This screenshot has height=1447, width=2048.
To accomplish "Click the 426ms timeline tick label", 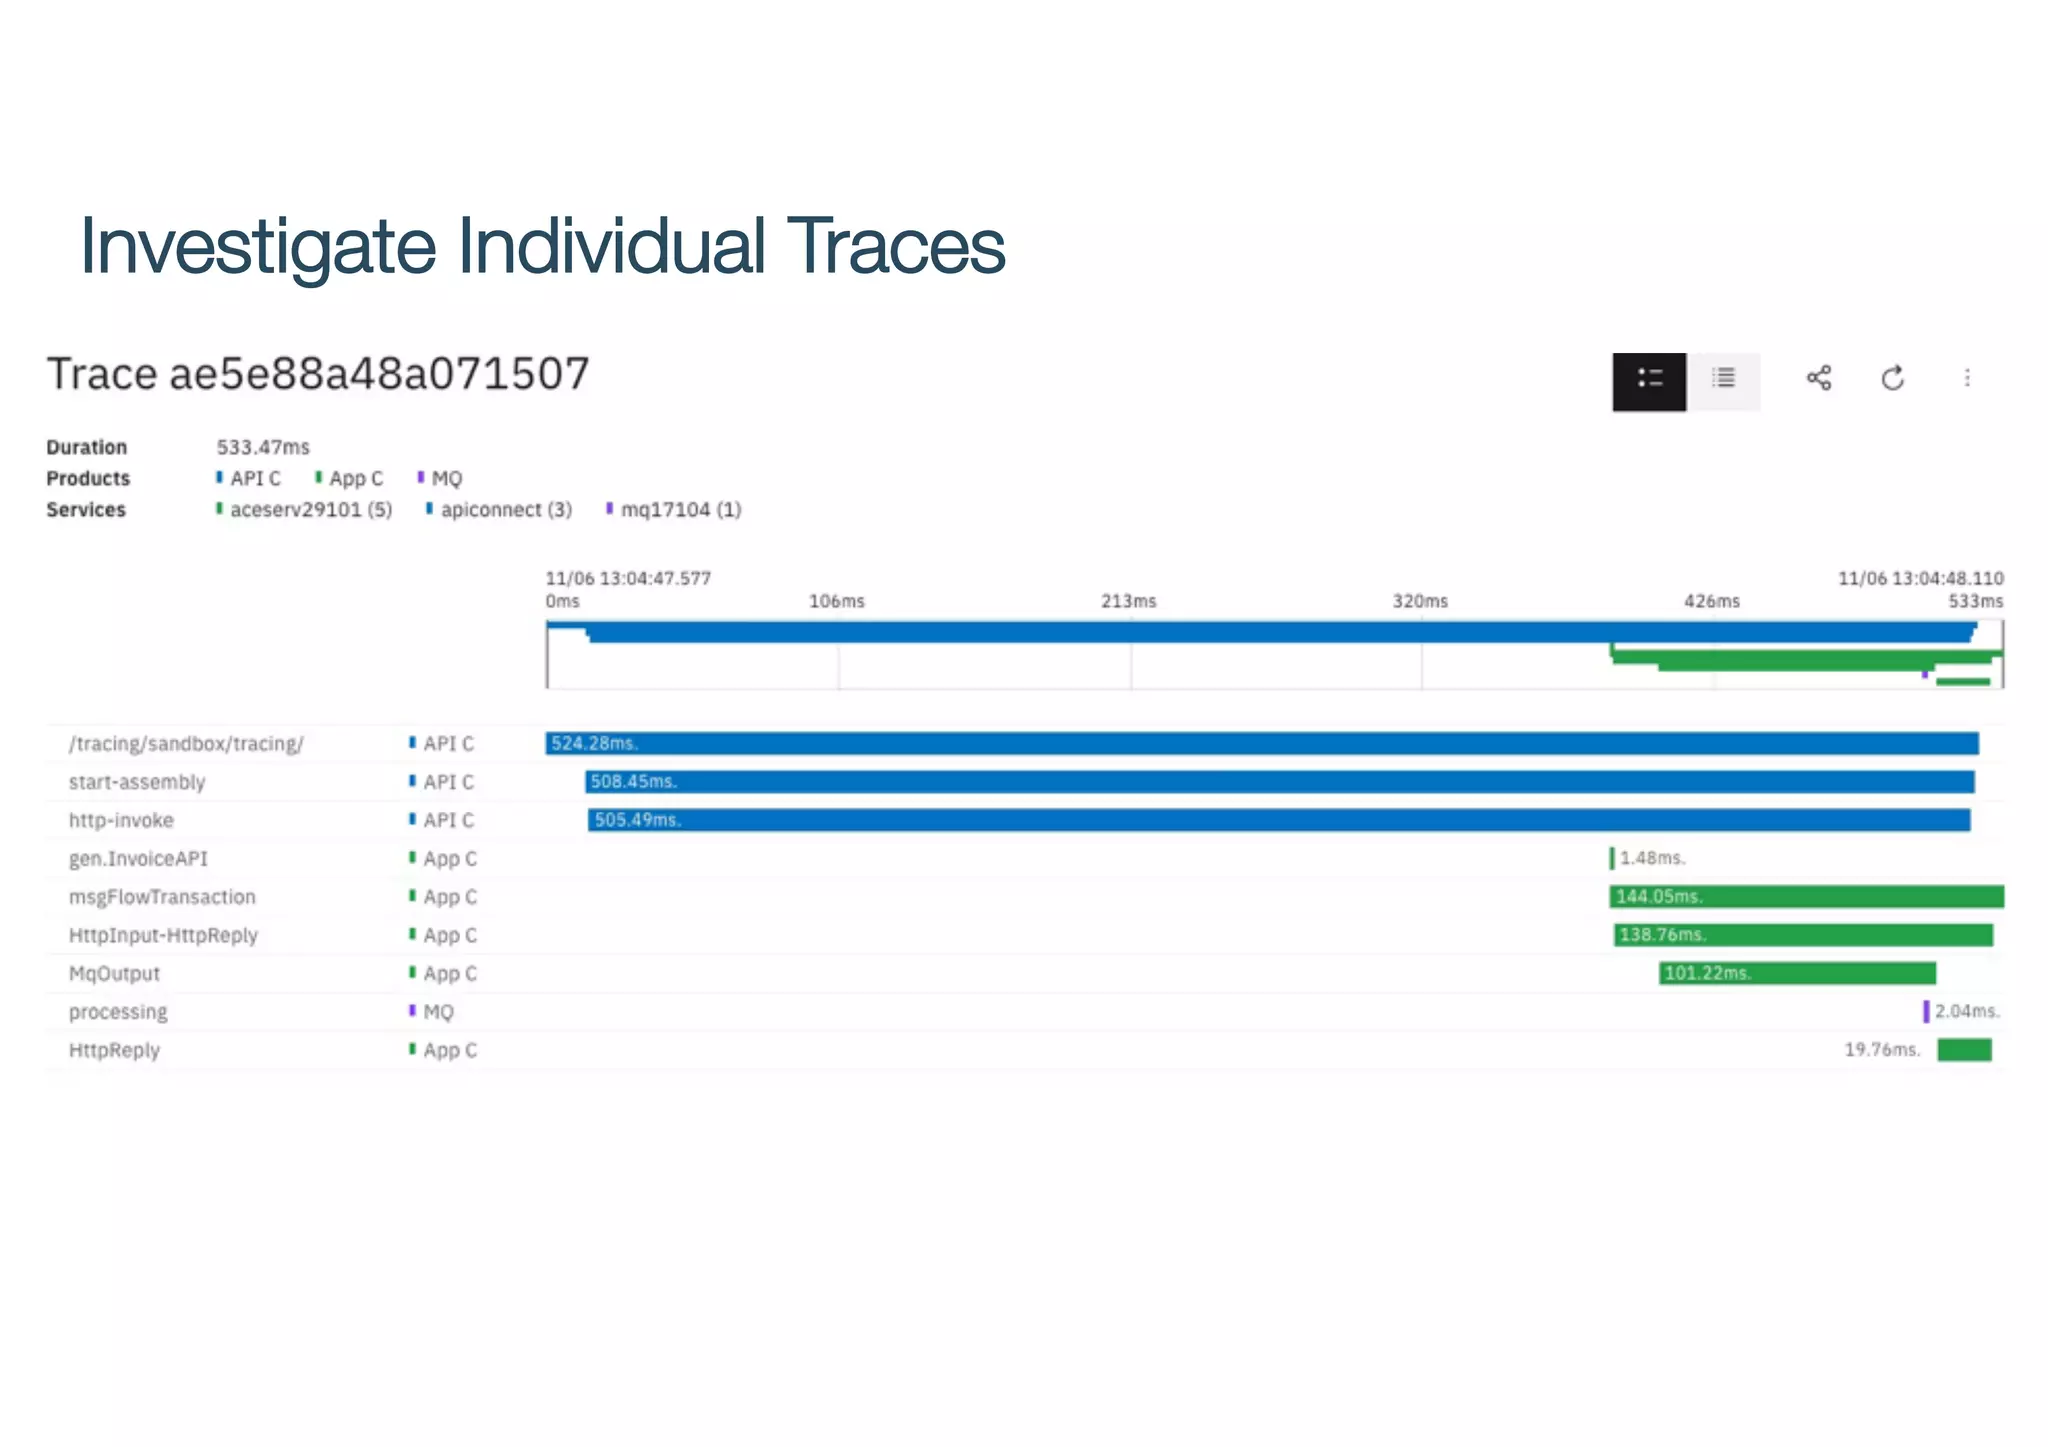I will [x=1712, y=601].
